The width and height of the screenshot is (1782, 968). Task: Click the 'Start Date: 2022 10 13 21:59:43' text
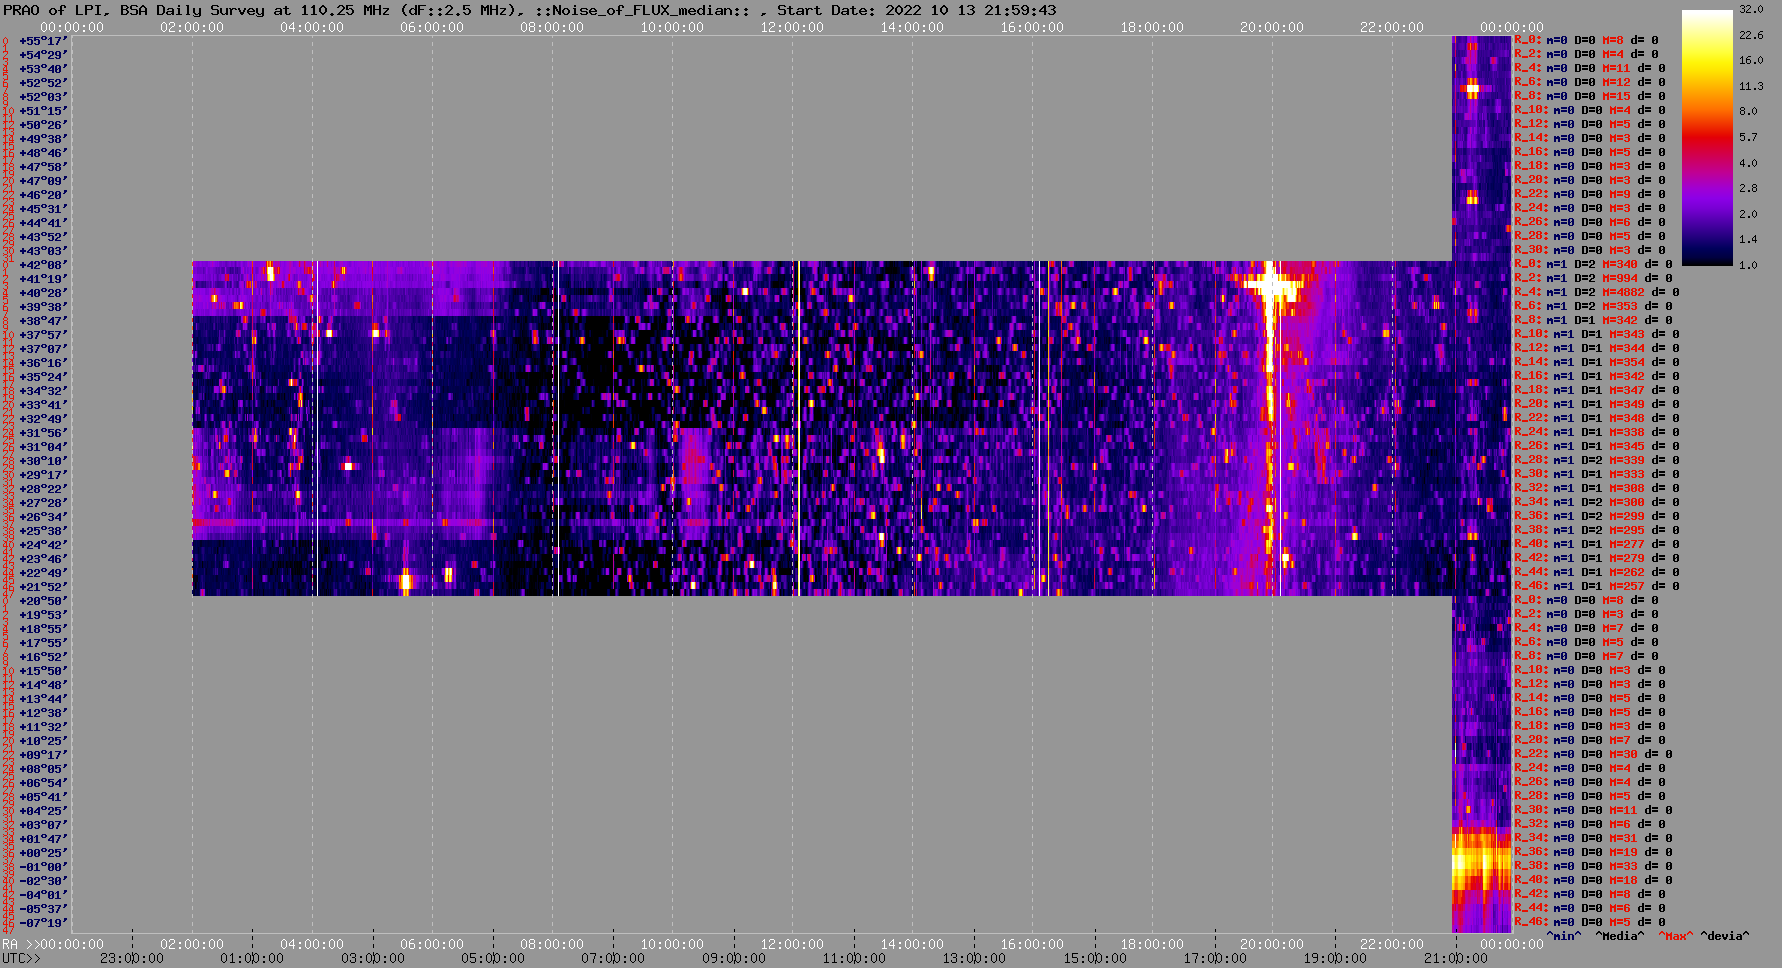click(916, 10)
